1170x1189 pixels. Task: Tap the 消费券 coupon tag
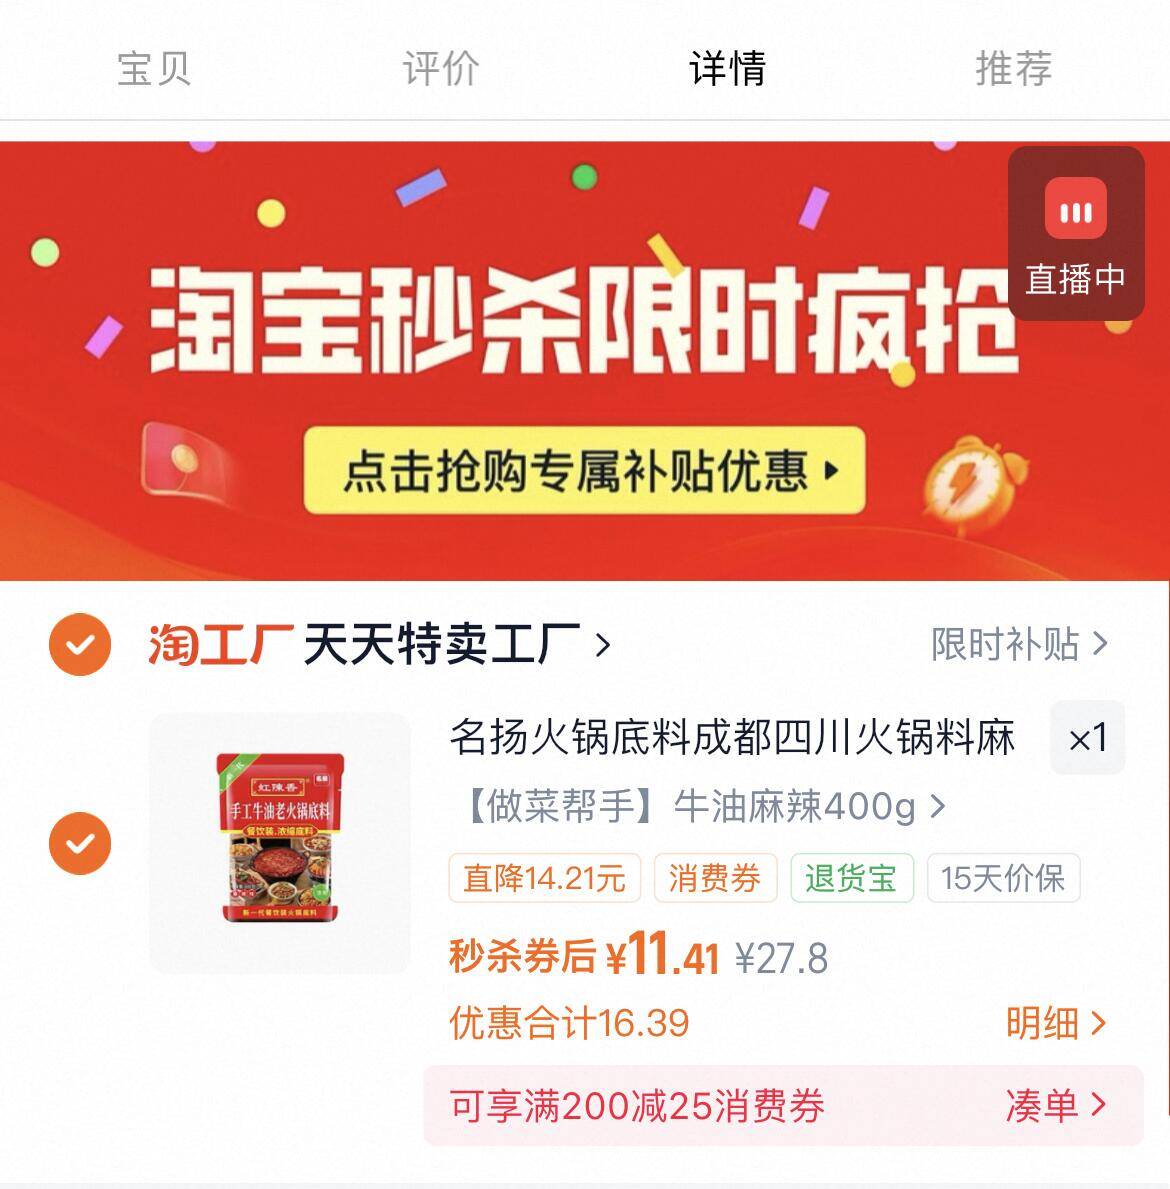coord(715,878)
